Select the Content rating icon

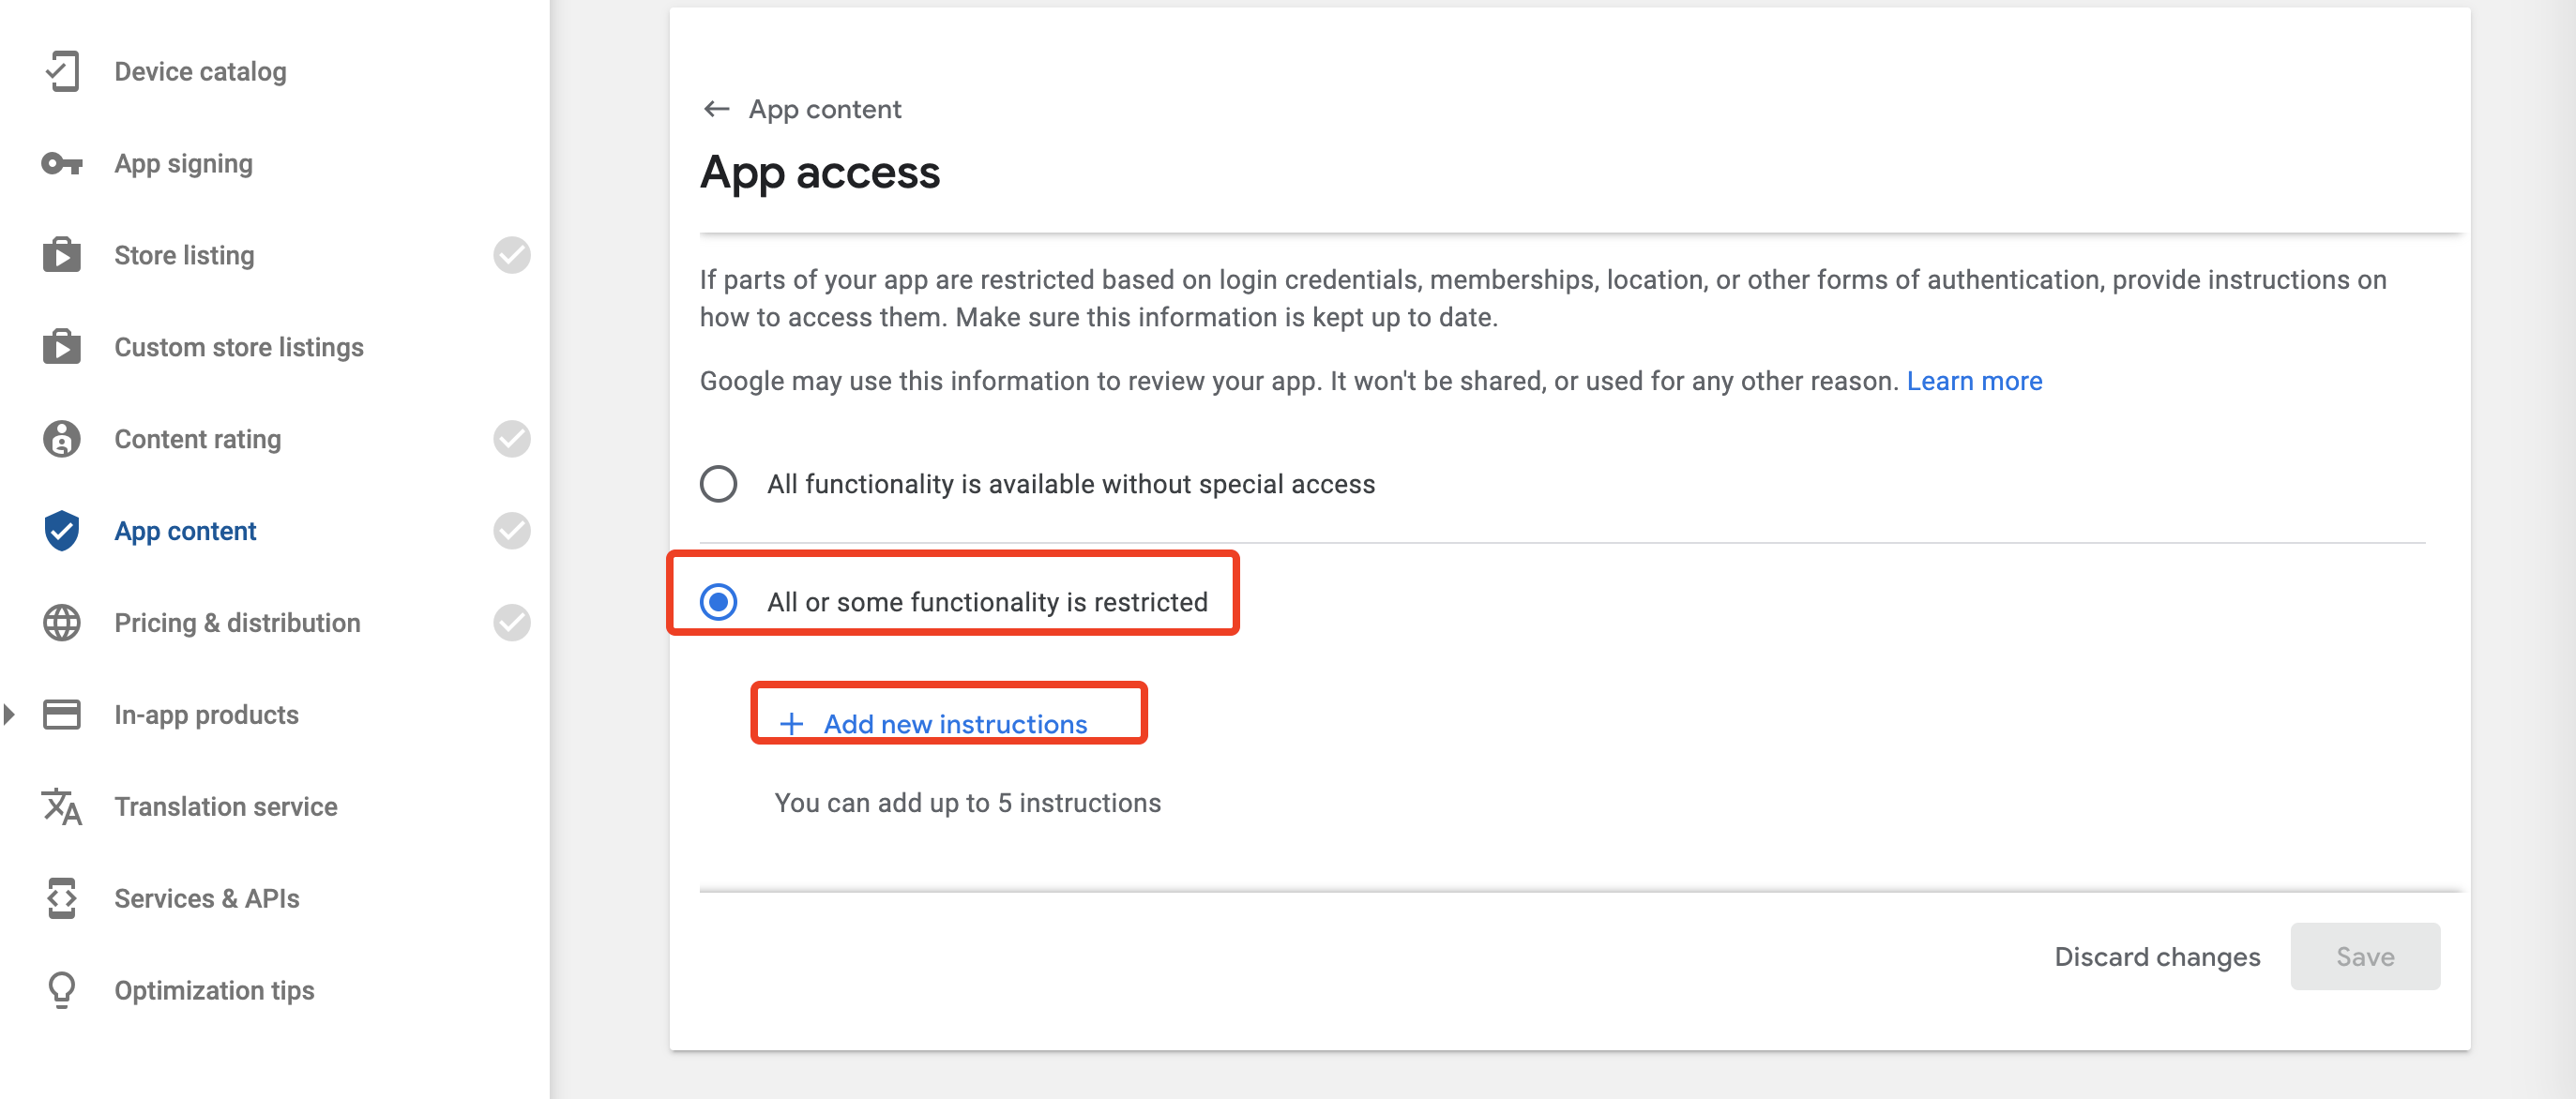click(x=62, y=439)
